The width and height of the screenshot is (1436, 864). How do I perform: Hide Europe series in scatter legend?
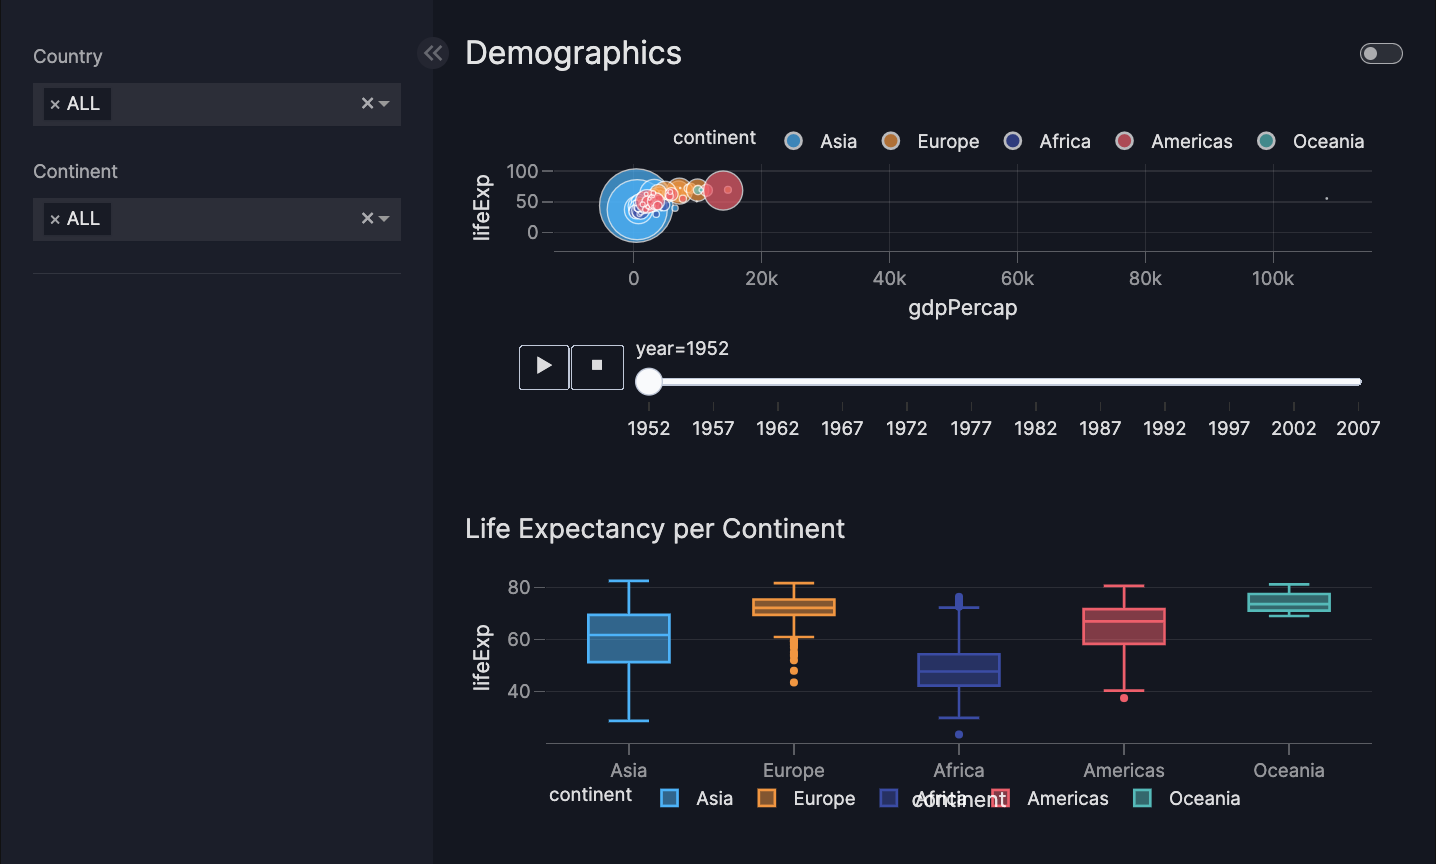[932, 141]
